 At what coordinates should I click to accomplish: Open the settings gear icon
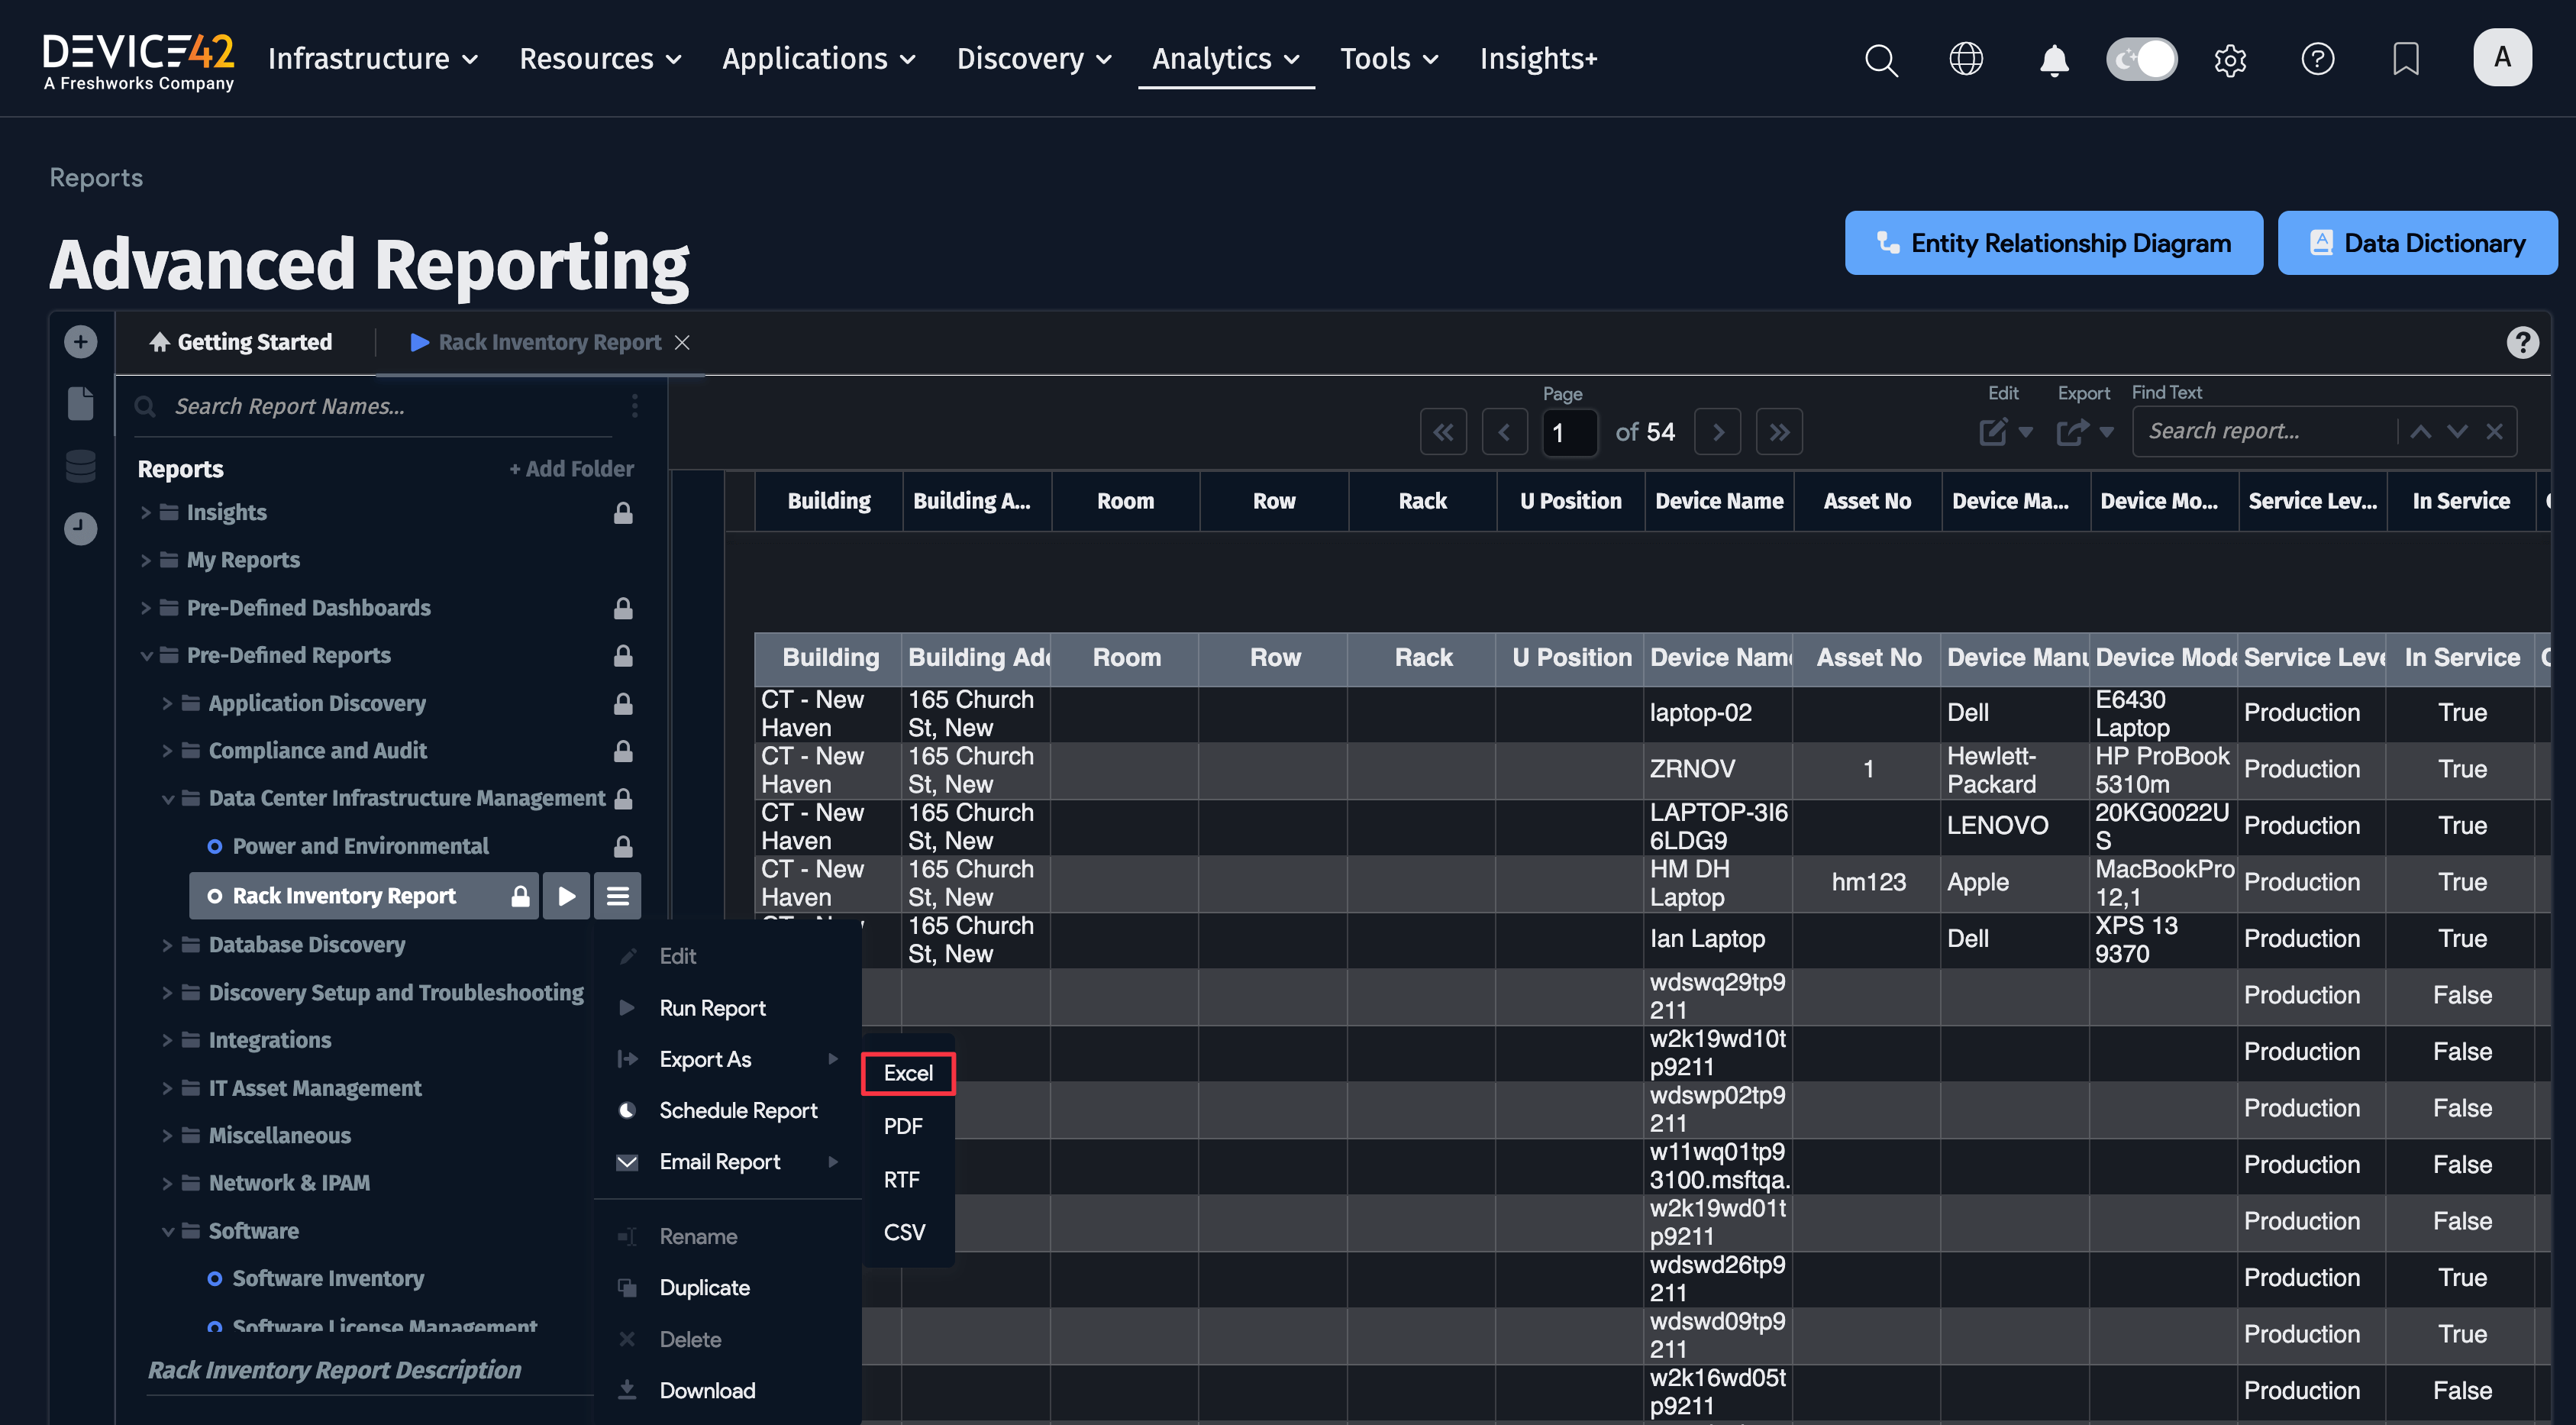(2230, 59)
